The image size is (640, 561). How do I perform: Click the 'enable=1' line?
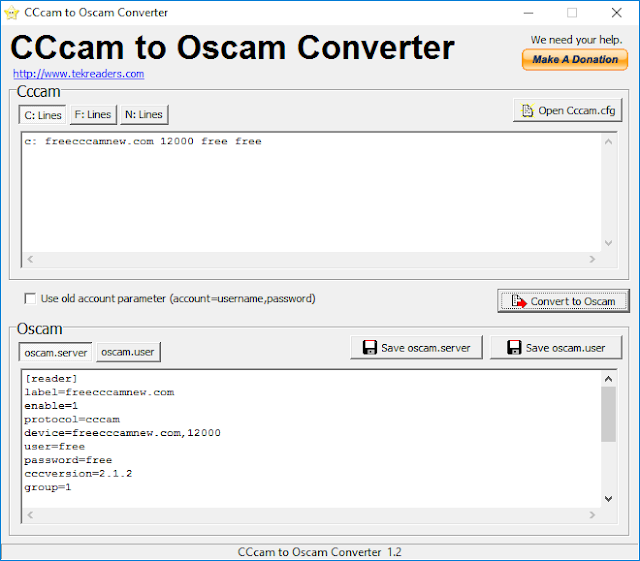tap(51, 405)
